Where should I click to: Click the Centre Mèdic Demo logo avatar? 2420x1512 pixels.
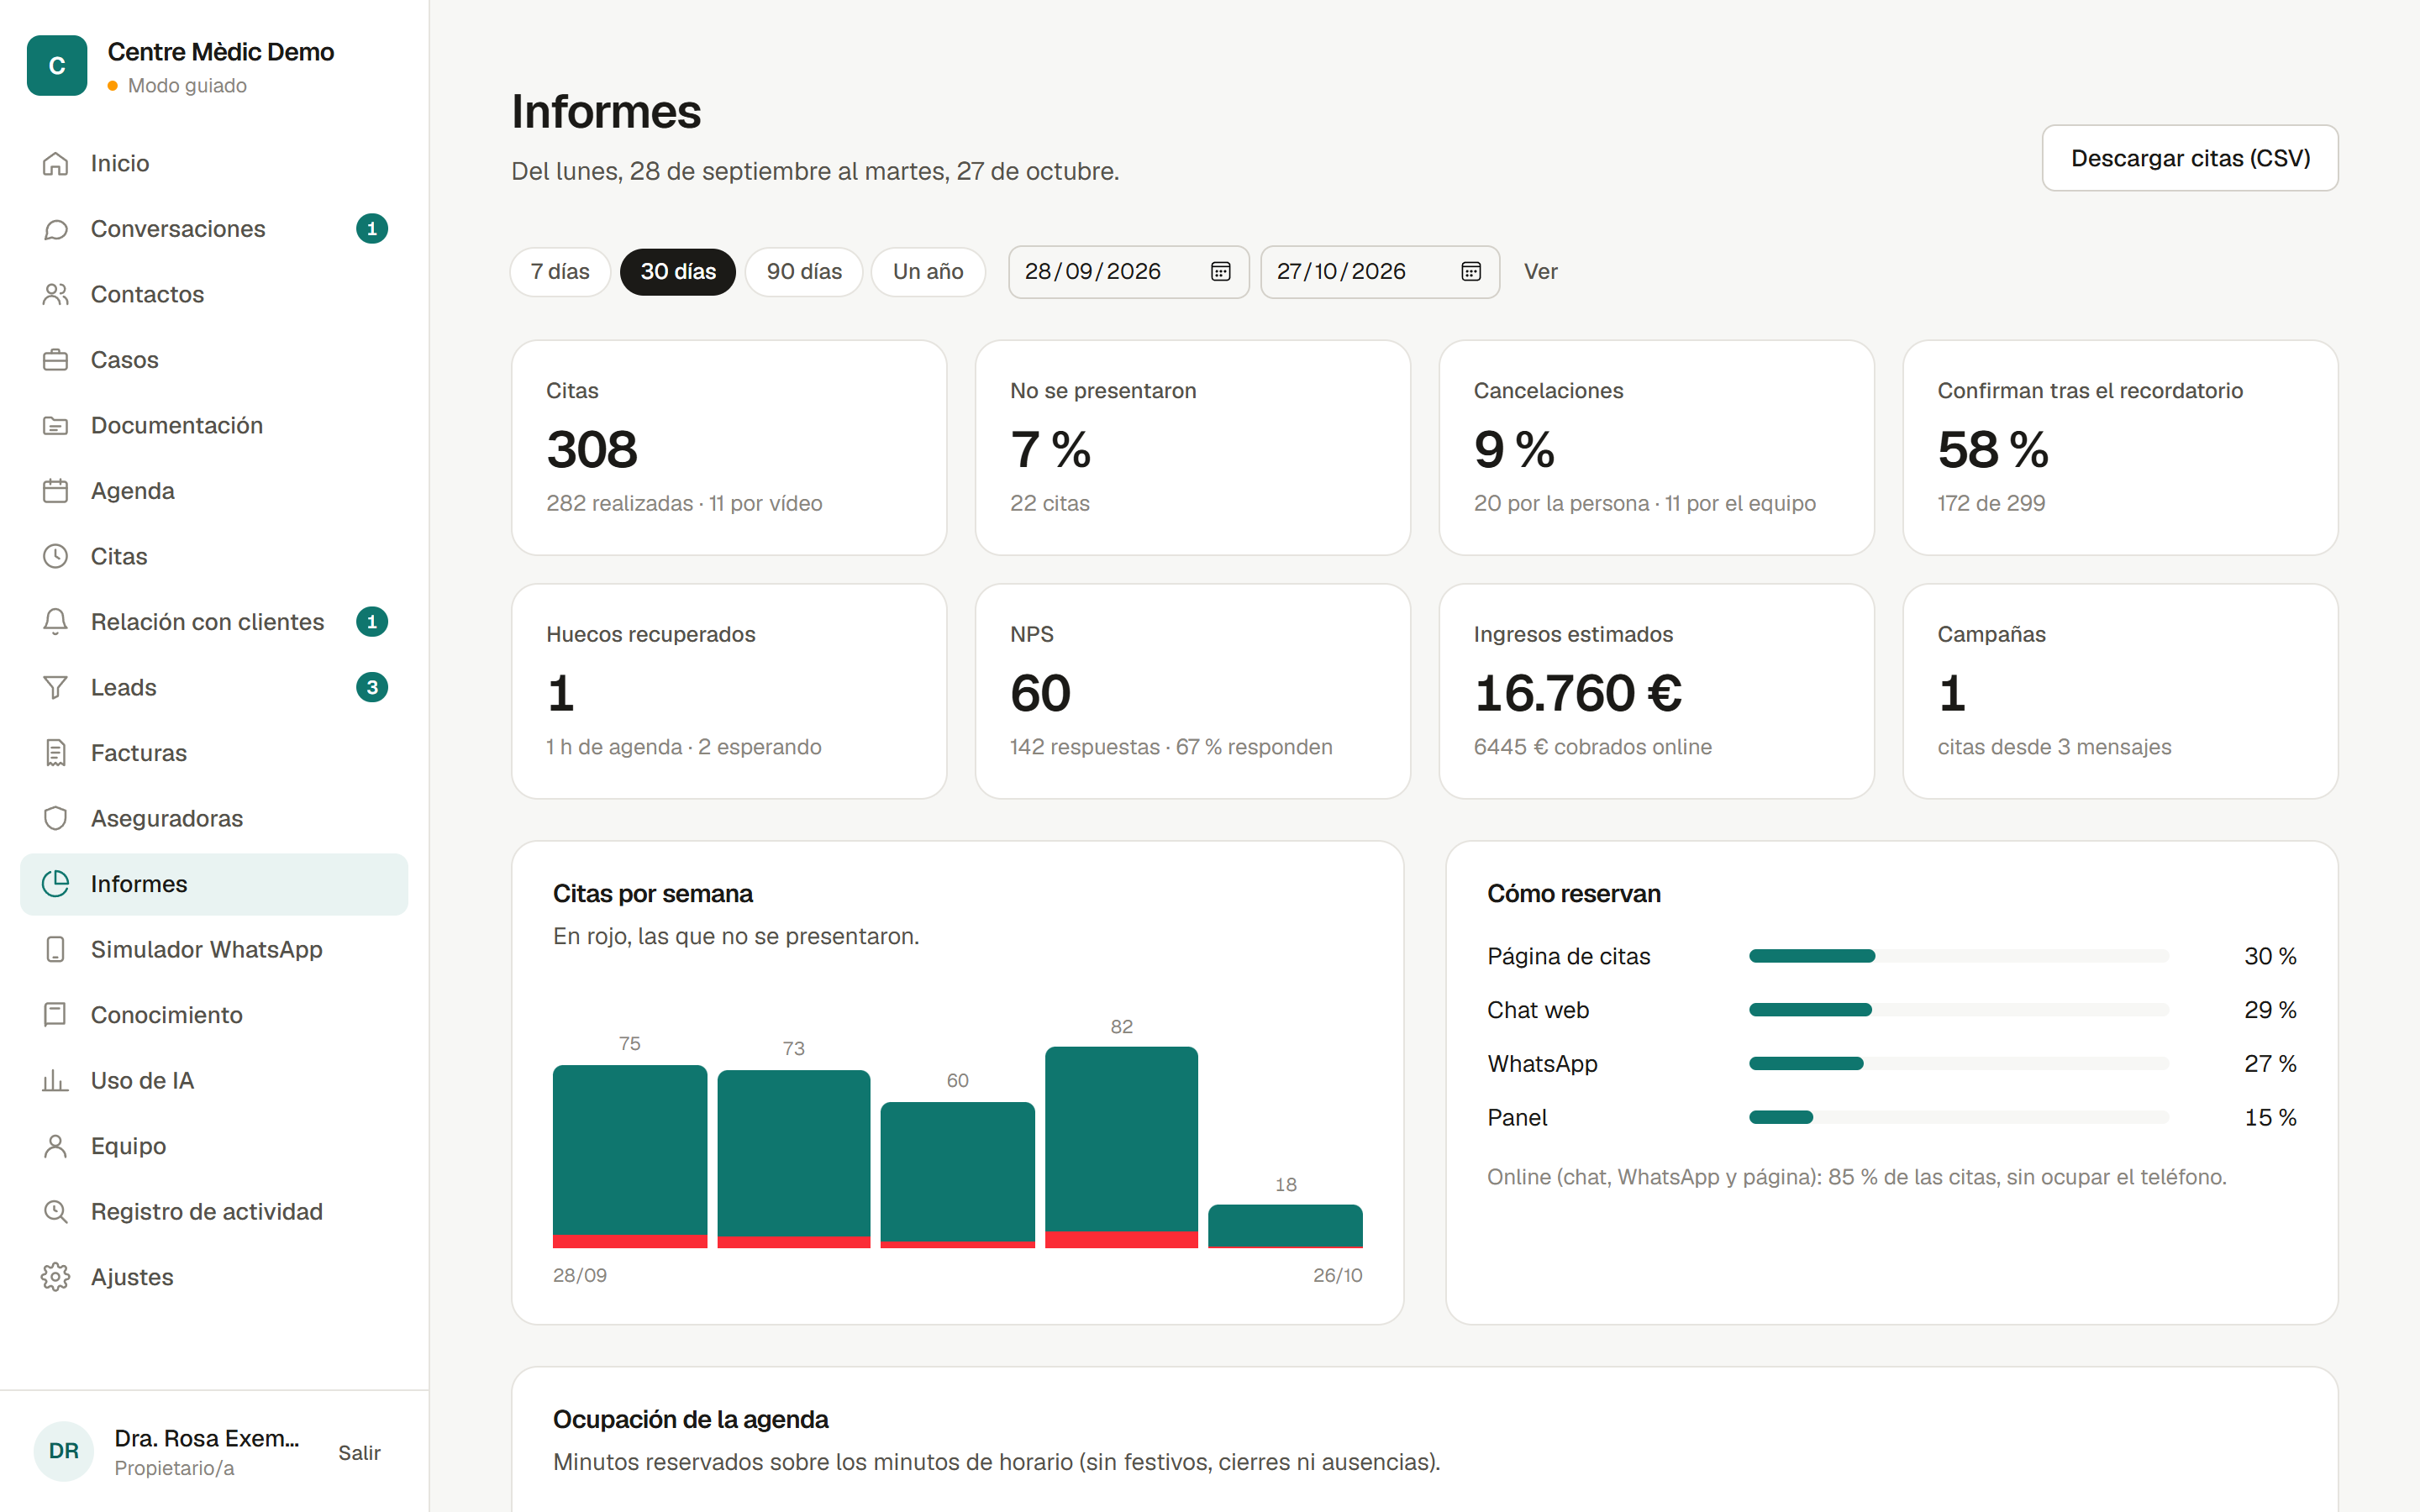57,66
